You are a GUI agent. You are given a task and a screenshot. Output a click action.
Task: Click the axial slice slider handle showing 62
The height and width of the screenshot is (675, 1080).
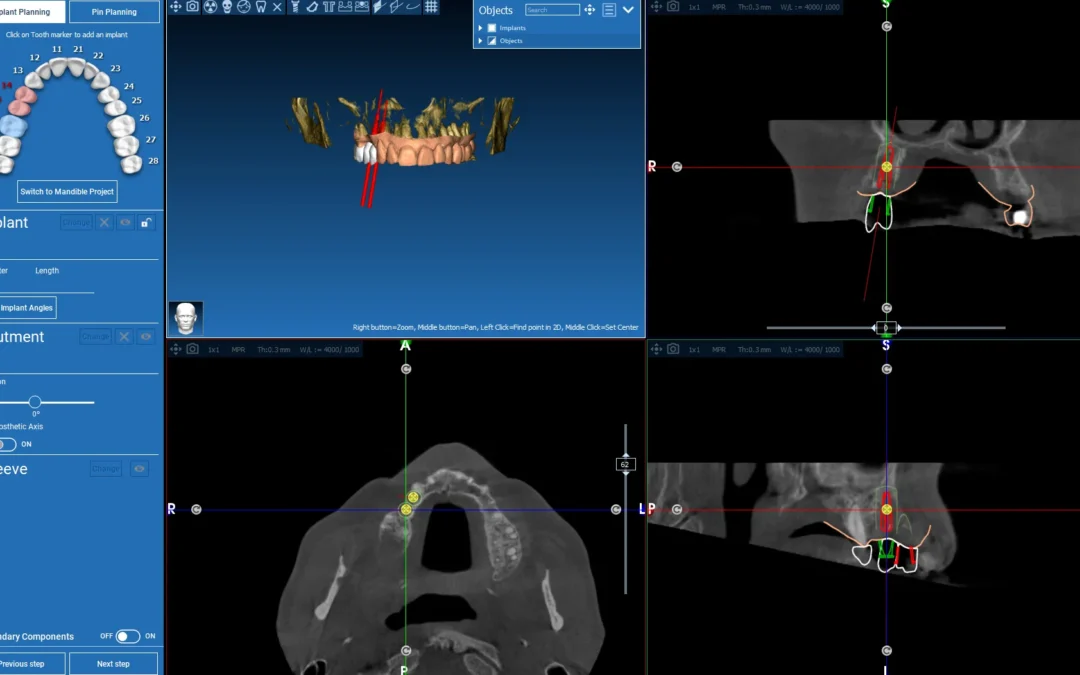[x=625, y=464]
